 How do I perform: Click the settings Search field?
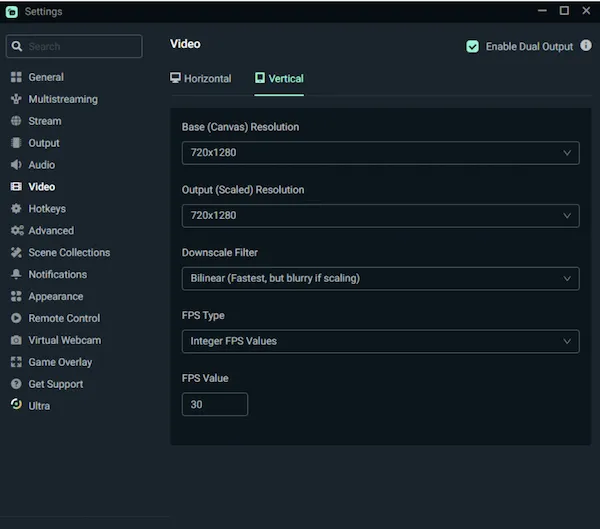click(x=74, y=46)
